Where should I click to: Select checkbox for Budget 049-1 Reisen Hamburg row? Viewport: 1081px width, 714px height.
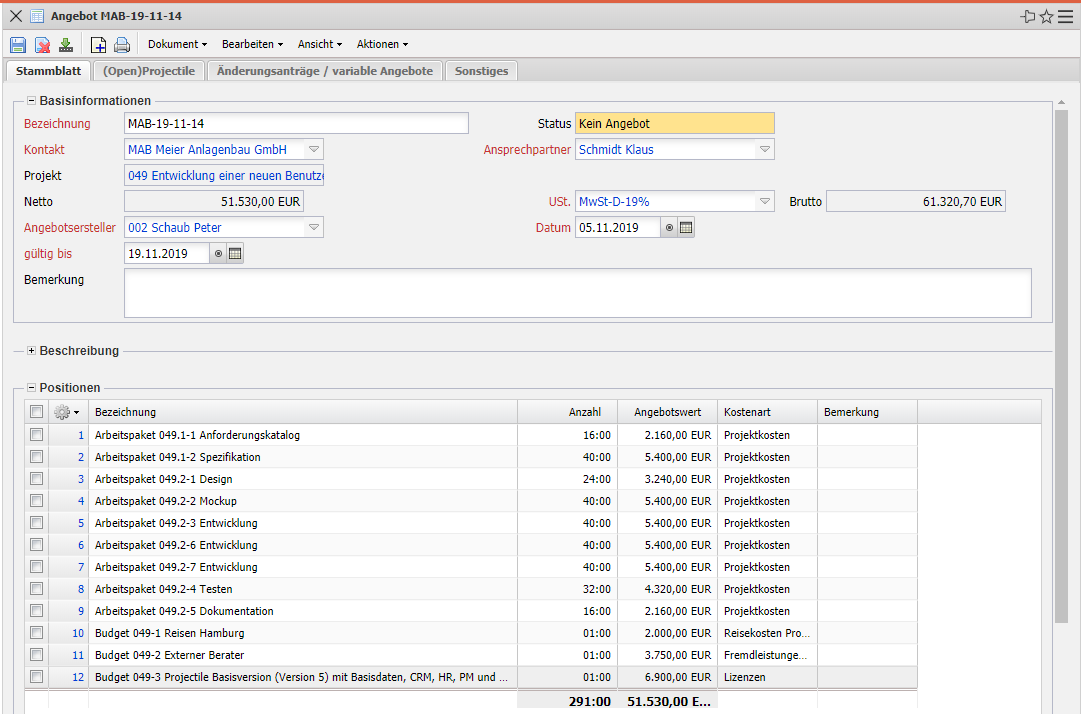coord(37,633)
